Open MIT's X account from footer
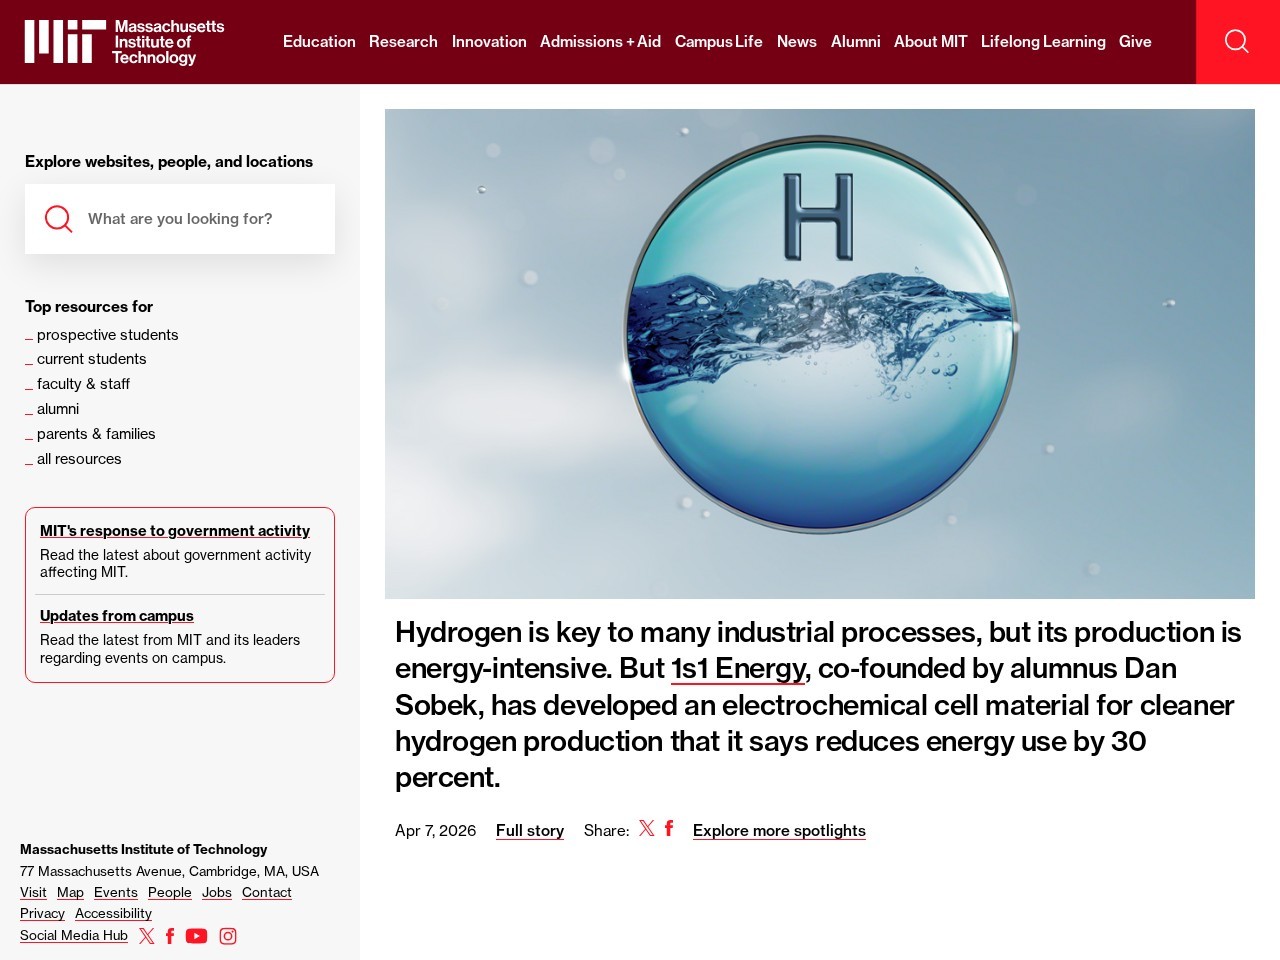Image resolution: width=1280 pixels, height=960 pixels. [147, 936]
